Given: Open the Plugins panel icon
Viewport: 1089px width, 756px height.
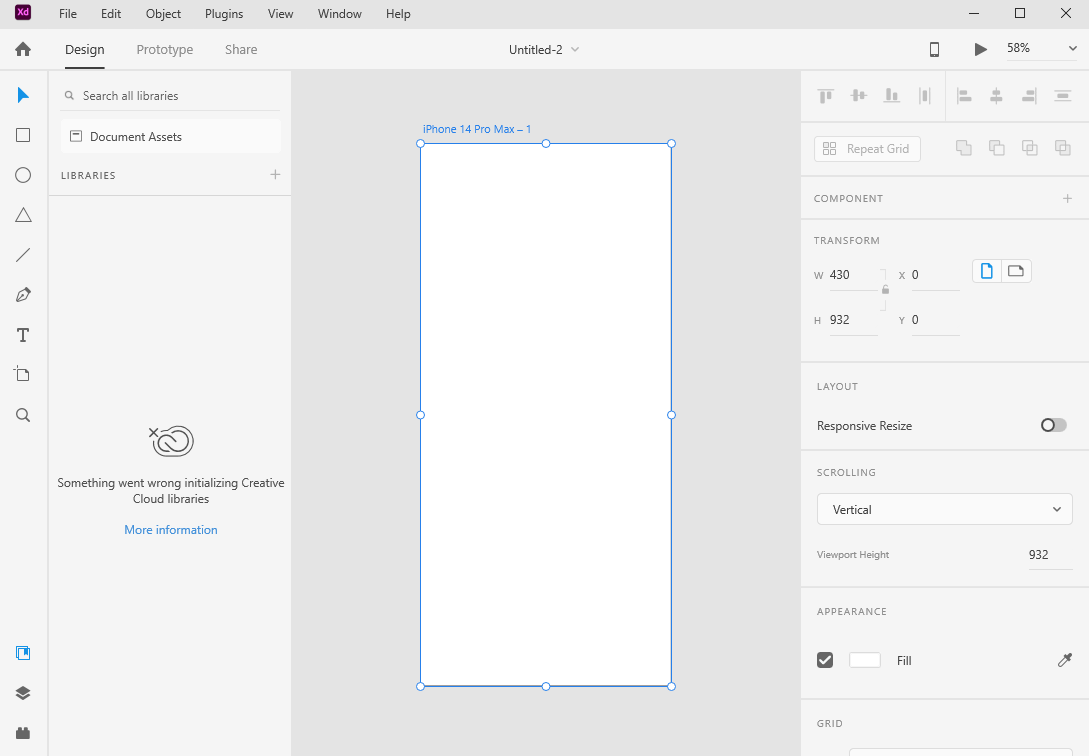Looking at the screenshot, I should coord(23,733).
